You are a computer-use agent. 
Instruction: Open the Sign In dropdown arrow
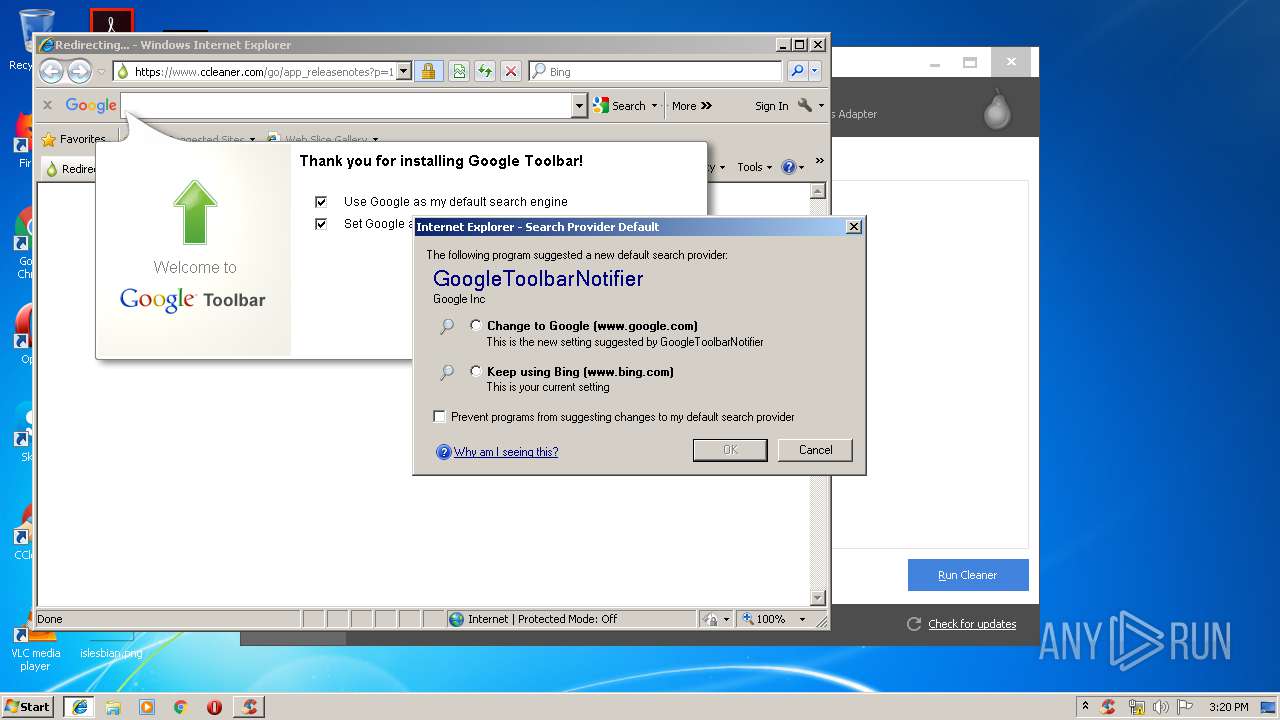click(821, 106)
